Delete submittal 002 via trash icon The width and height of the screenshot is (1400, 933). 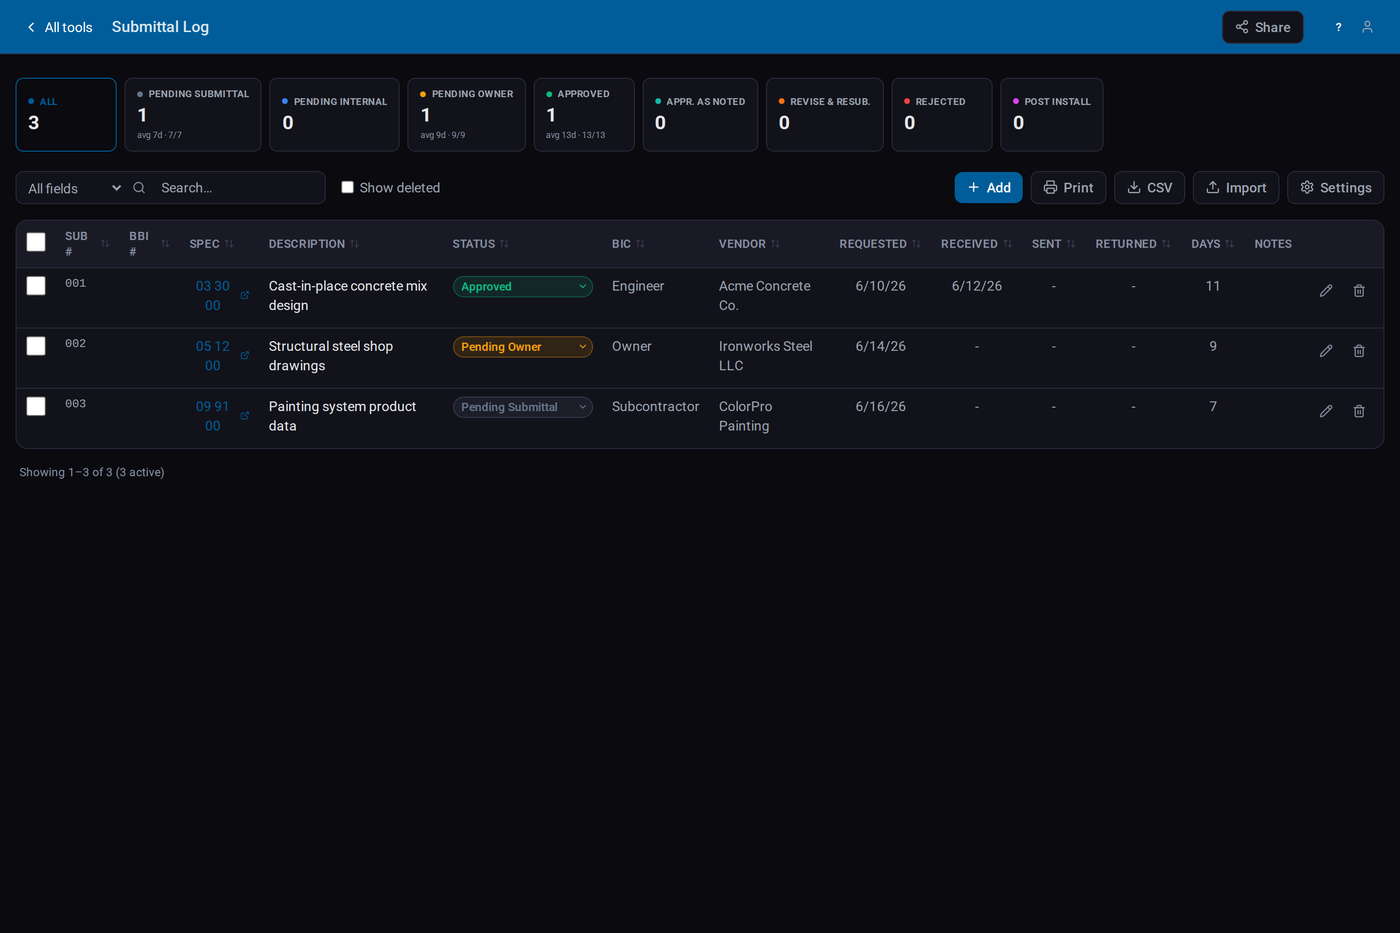(1359, 351)
